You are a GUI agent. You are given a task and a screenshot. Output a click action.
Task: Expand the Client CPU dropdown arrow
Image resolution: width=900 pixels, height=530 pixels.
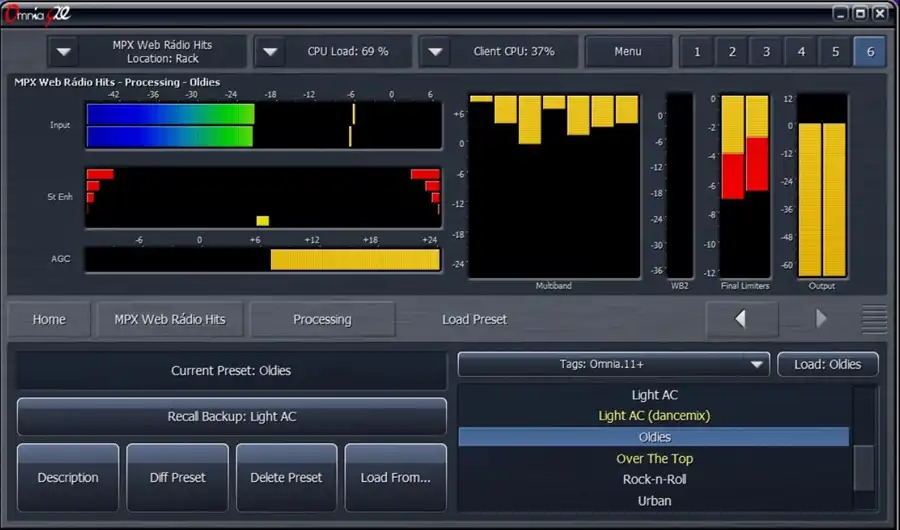pos(435,52)
